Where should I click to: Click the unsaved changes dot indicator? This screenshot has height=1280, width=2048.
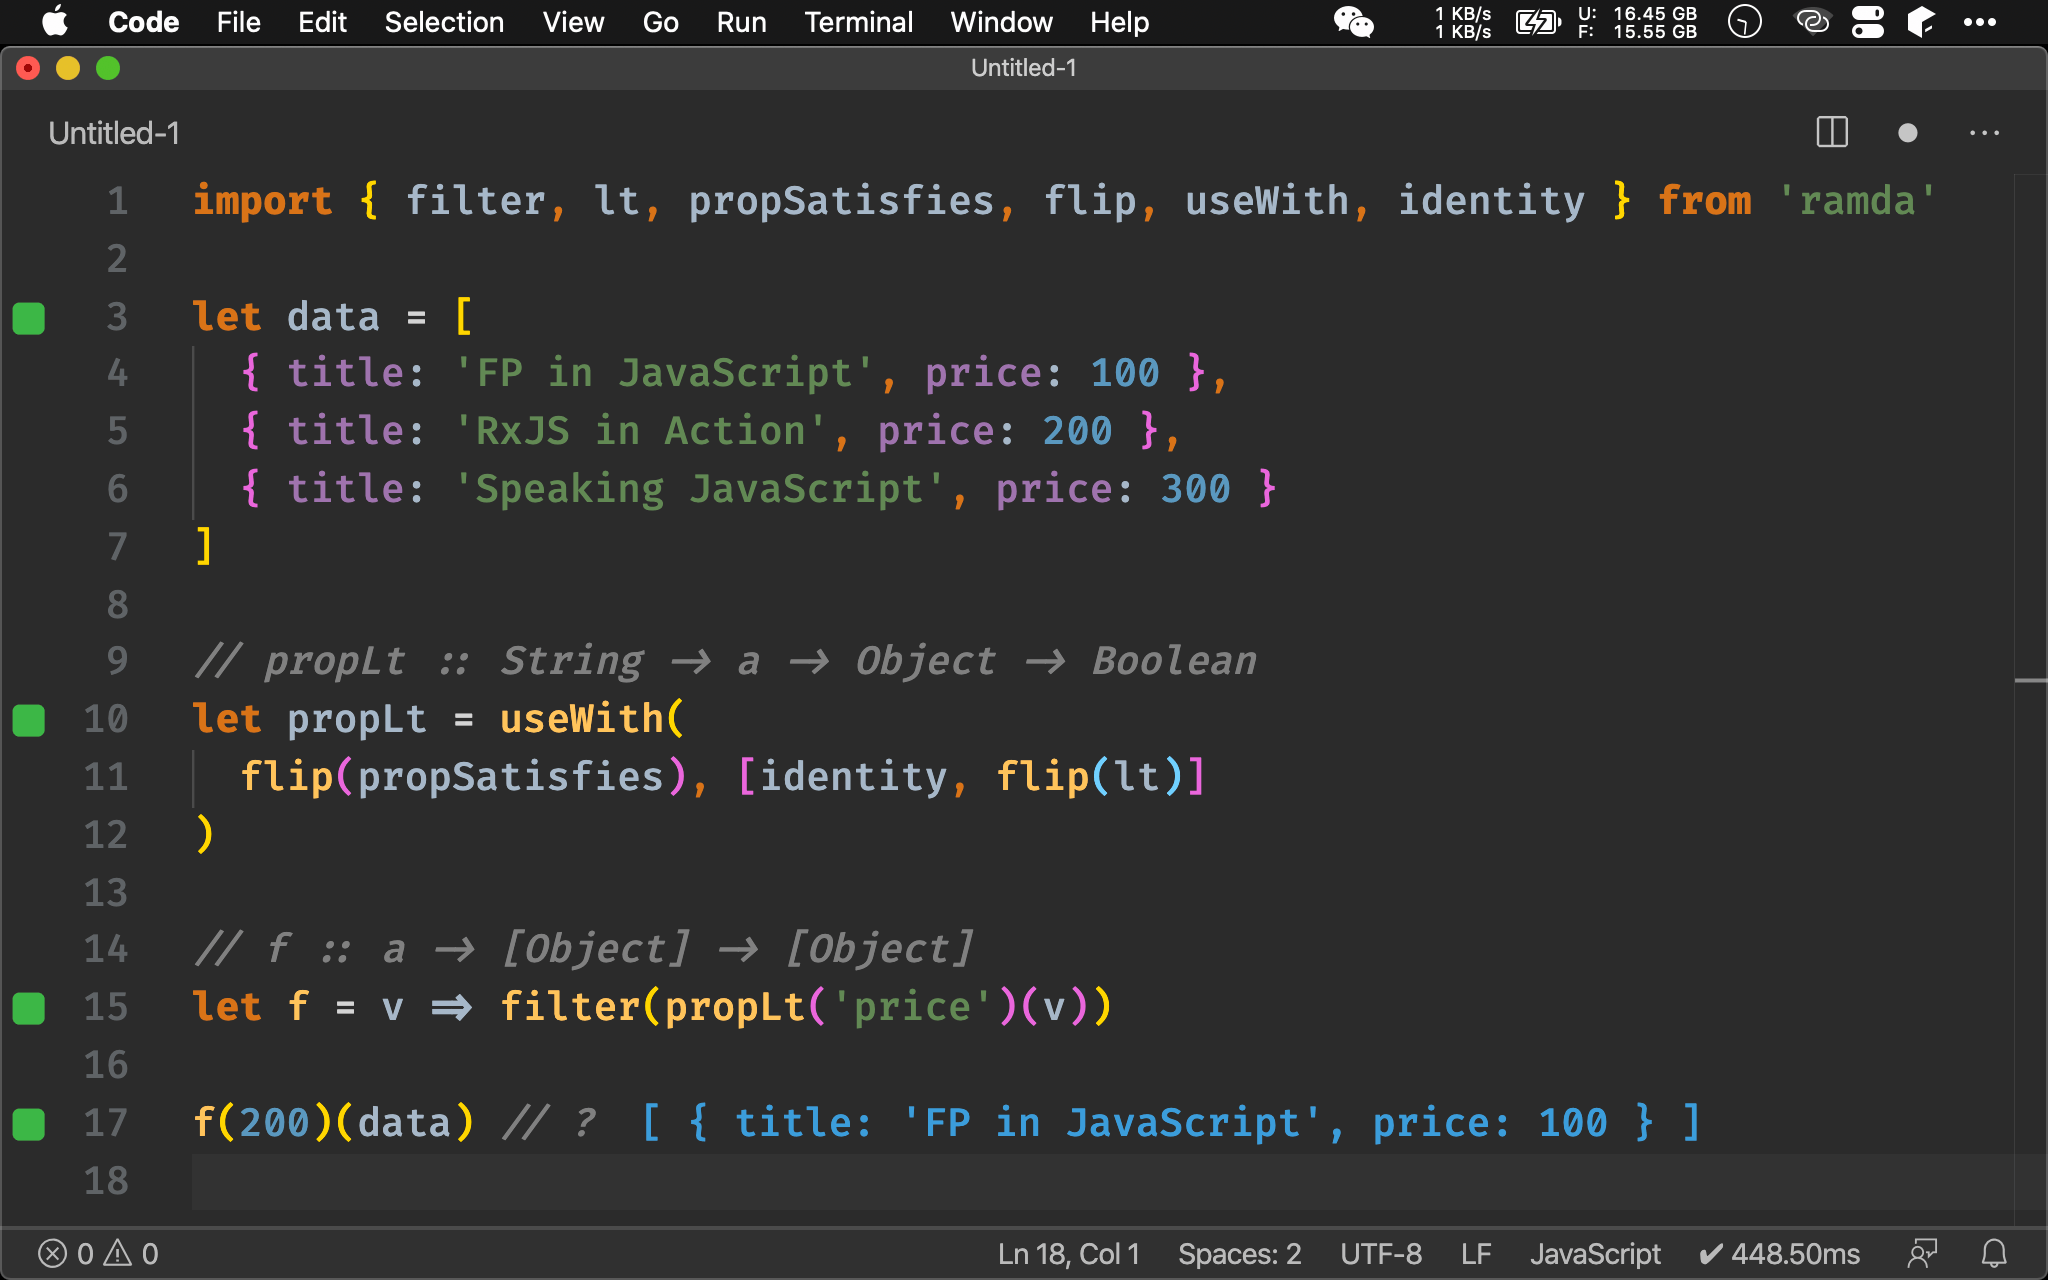pyautogui.click(x=1907, y=132)
